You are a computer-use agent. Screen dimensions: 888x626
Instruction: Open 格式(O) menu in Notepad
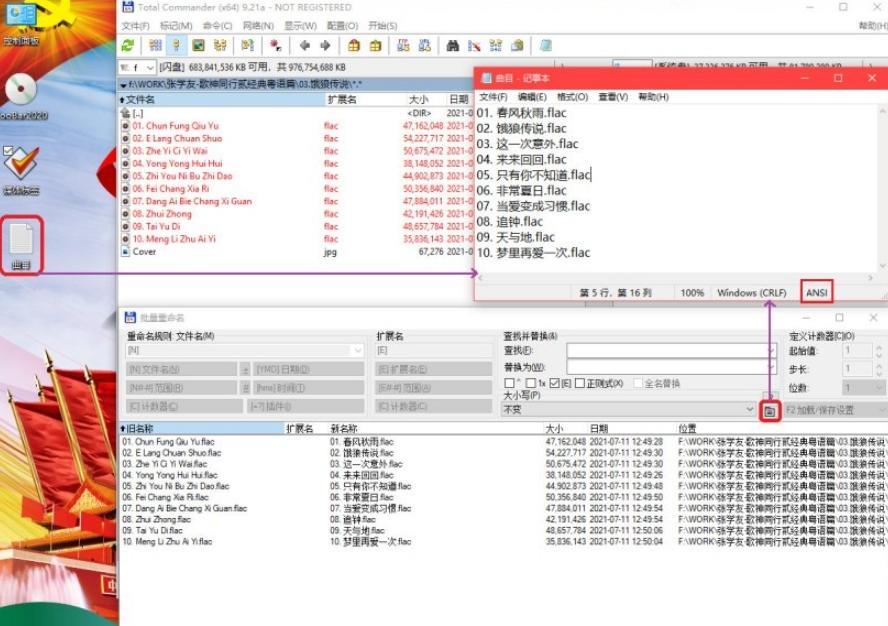coord(573,97)
